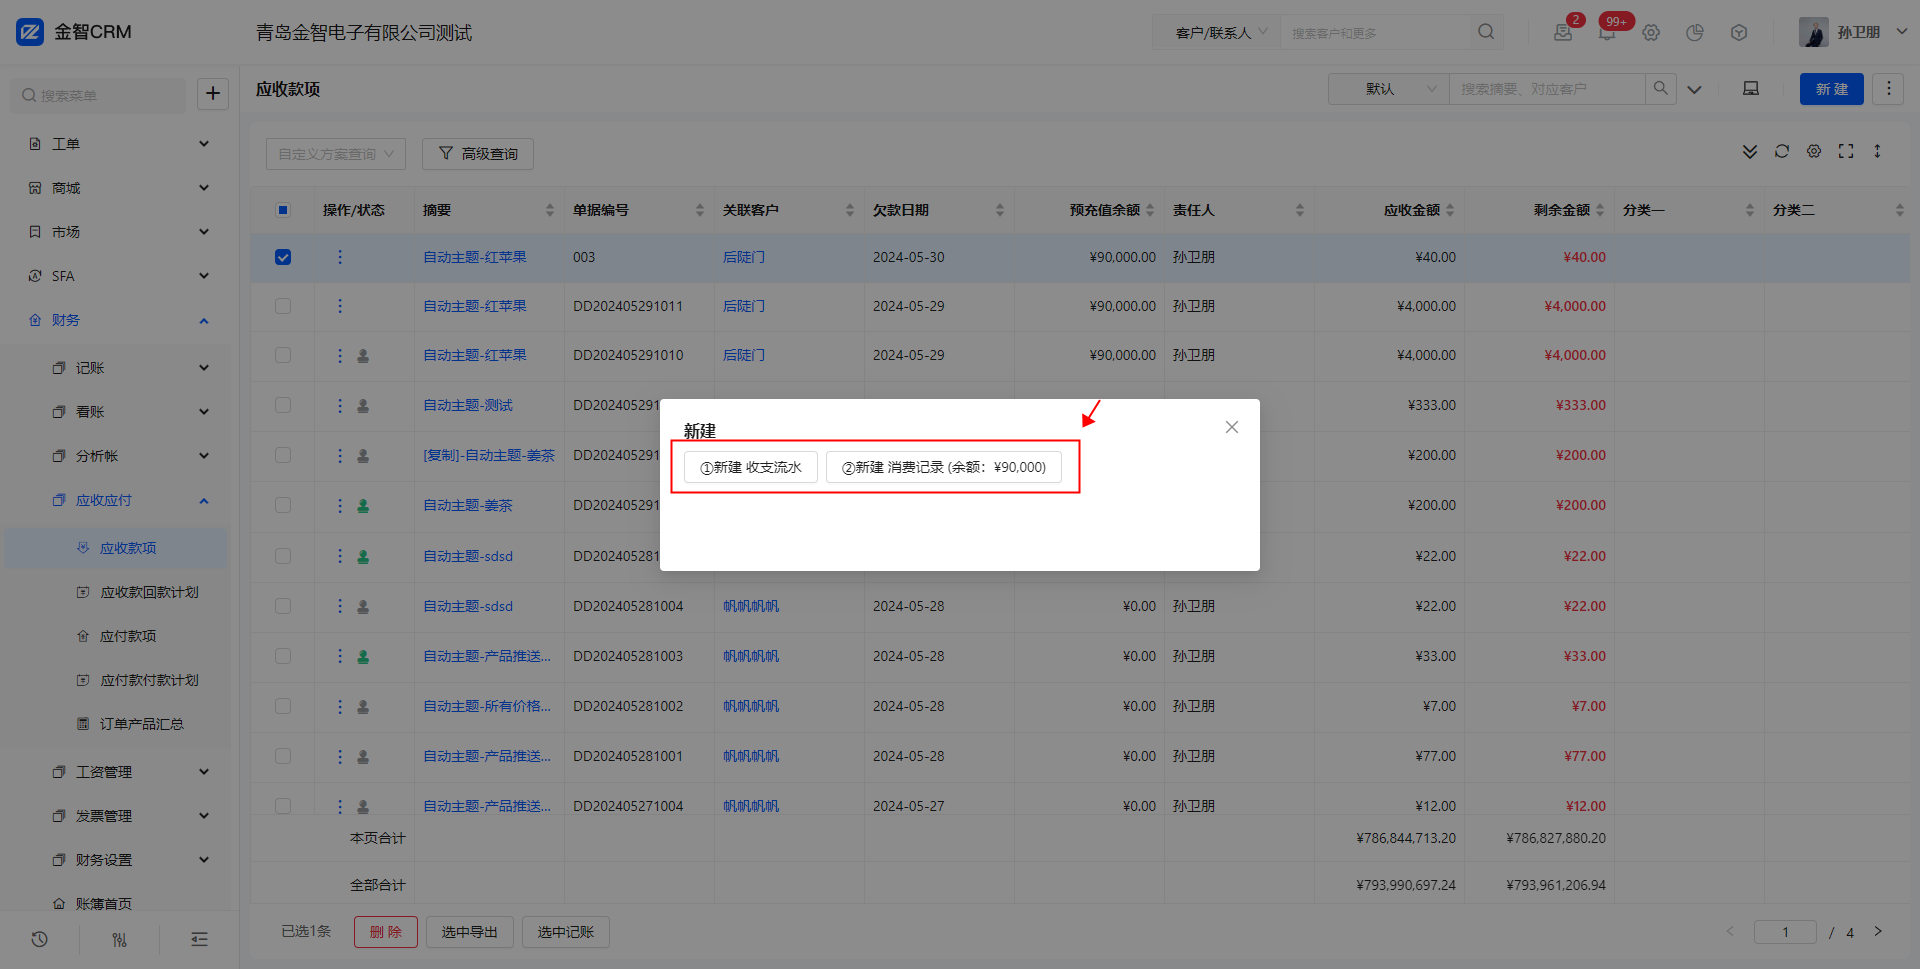The width and height of the screenshot is (1920, 969).
Task: Click the double chevron expand icon in toolbar
Action: click(x=1750, y=151)
